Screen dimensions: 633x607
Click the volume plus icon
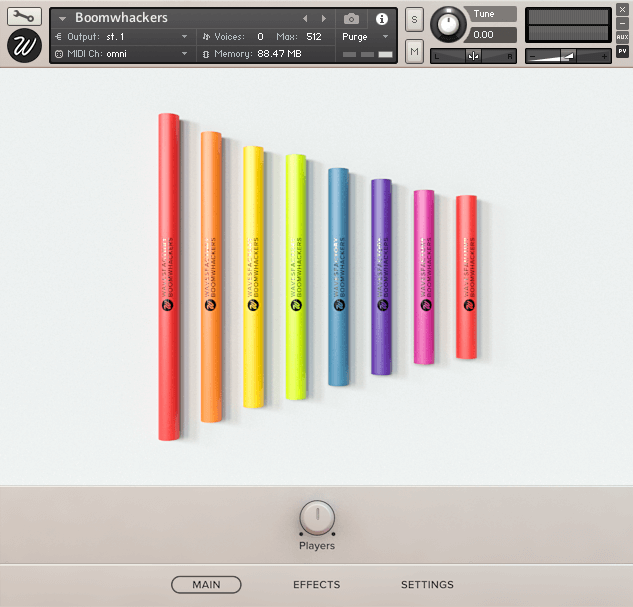click(604, 57)
